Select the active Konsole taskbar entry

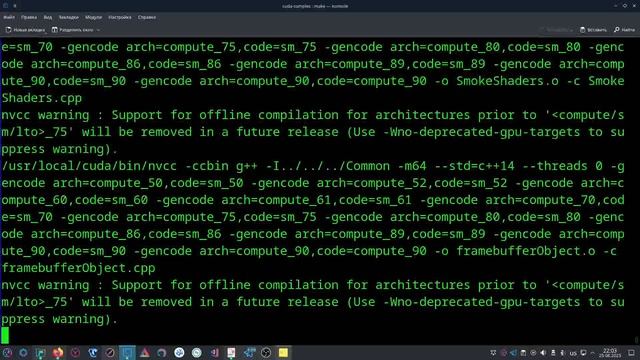coord(127,353)
